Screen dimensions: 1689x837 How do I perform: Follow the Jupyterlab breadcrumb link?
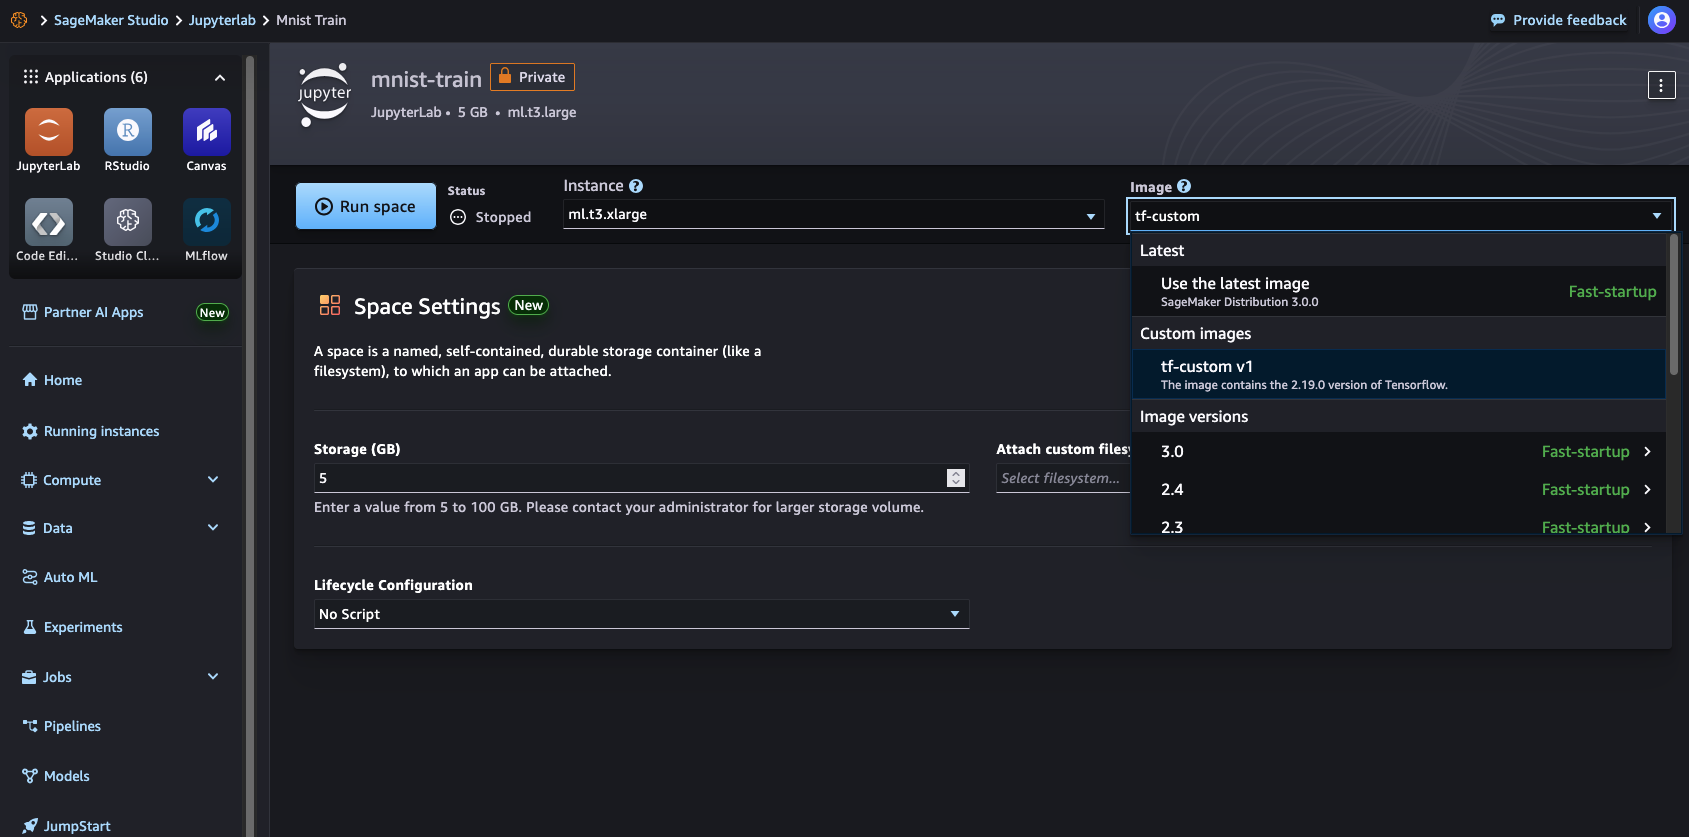click(222, 20)
